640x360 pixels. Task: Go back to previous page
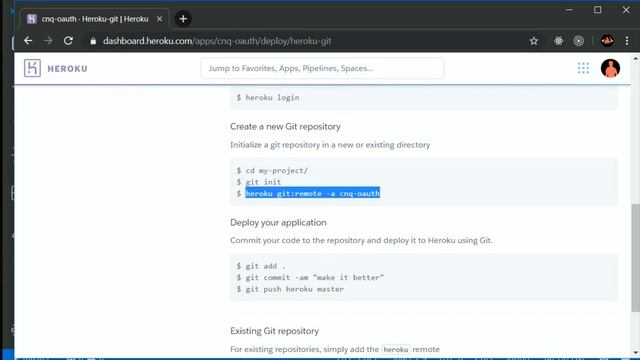point(28,41)
